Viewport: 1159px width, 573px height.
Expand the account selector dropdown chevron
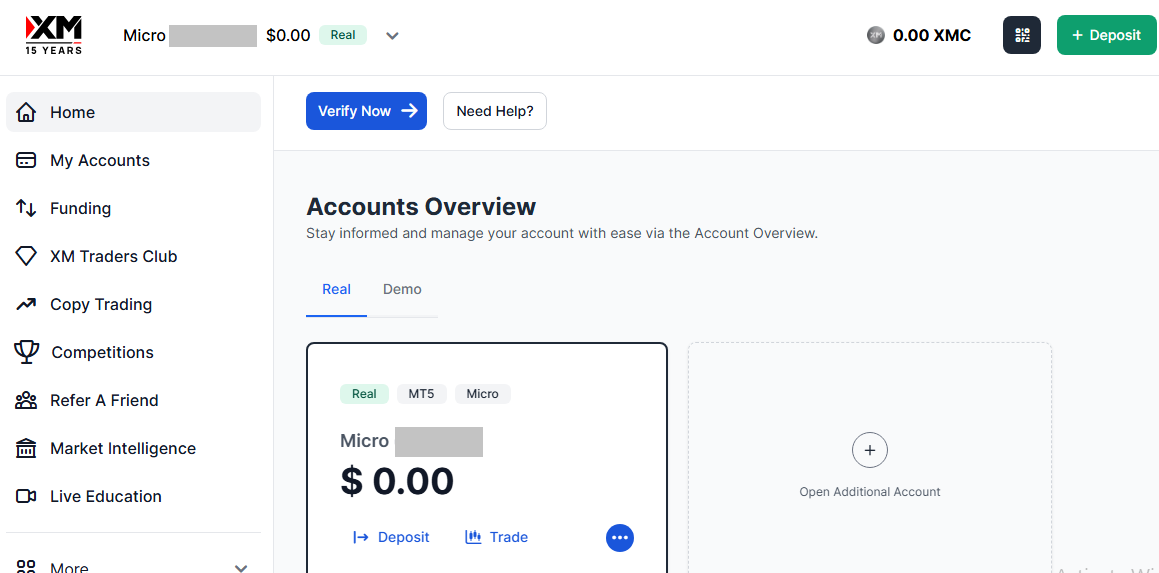(392, 36)
